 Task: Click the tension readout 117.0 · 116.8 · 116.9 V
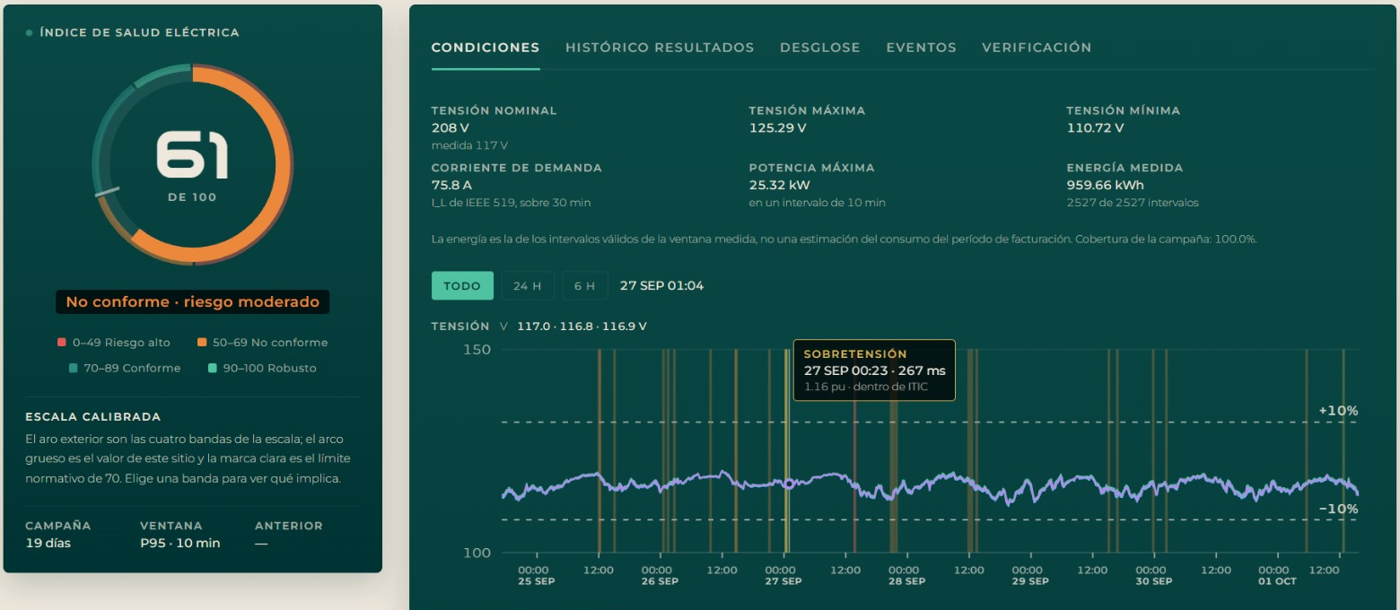point(582,326)
